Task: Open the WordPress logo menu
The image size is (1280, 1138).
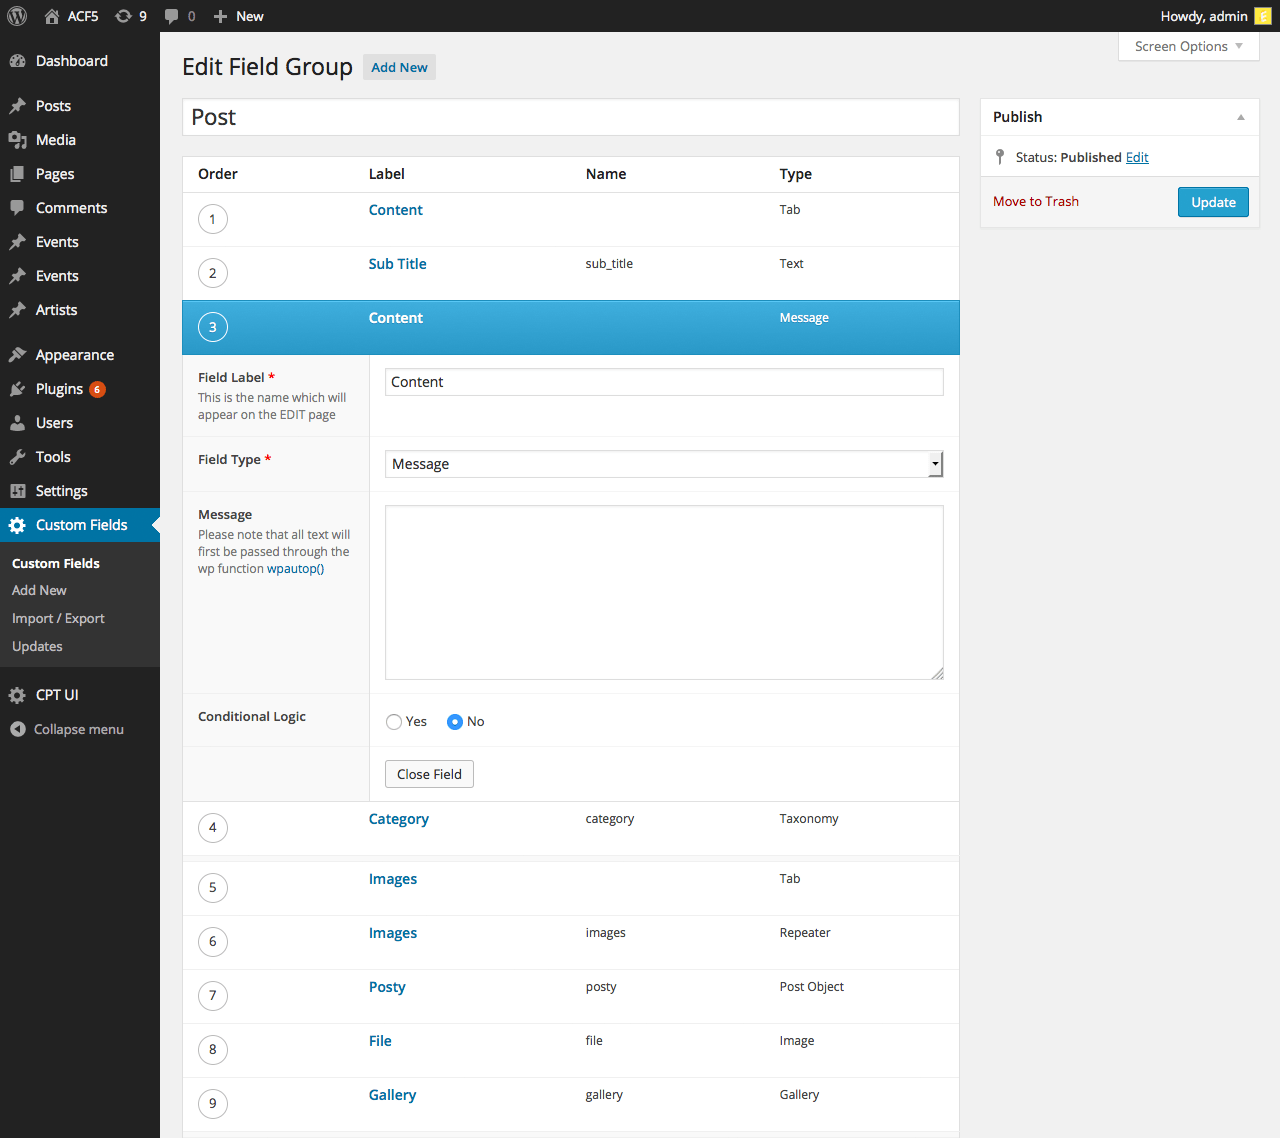Action: click(17, 16)
